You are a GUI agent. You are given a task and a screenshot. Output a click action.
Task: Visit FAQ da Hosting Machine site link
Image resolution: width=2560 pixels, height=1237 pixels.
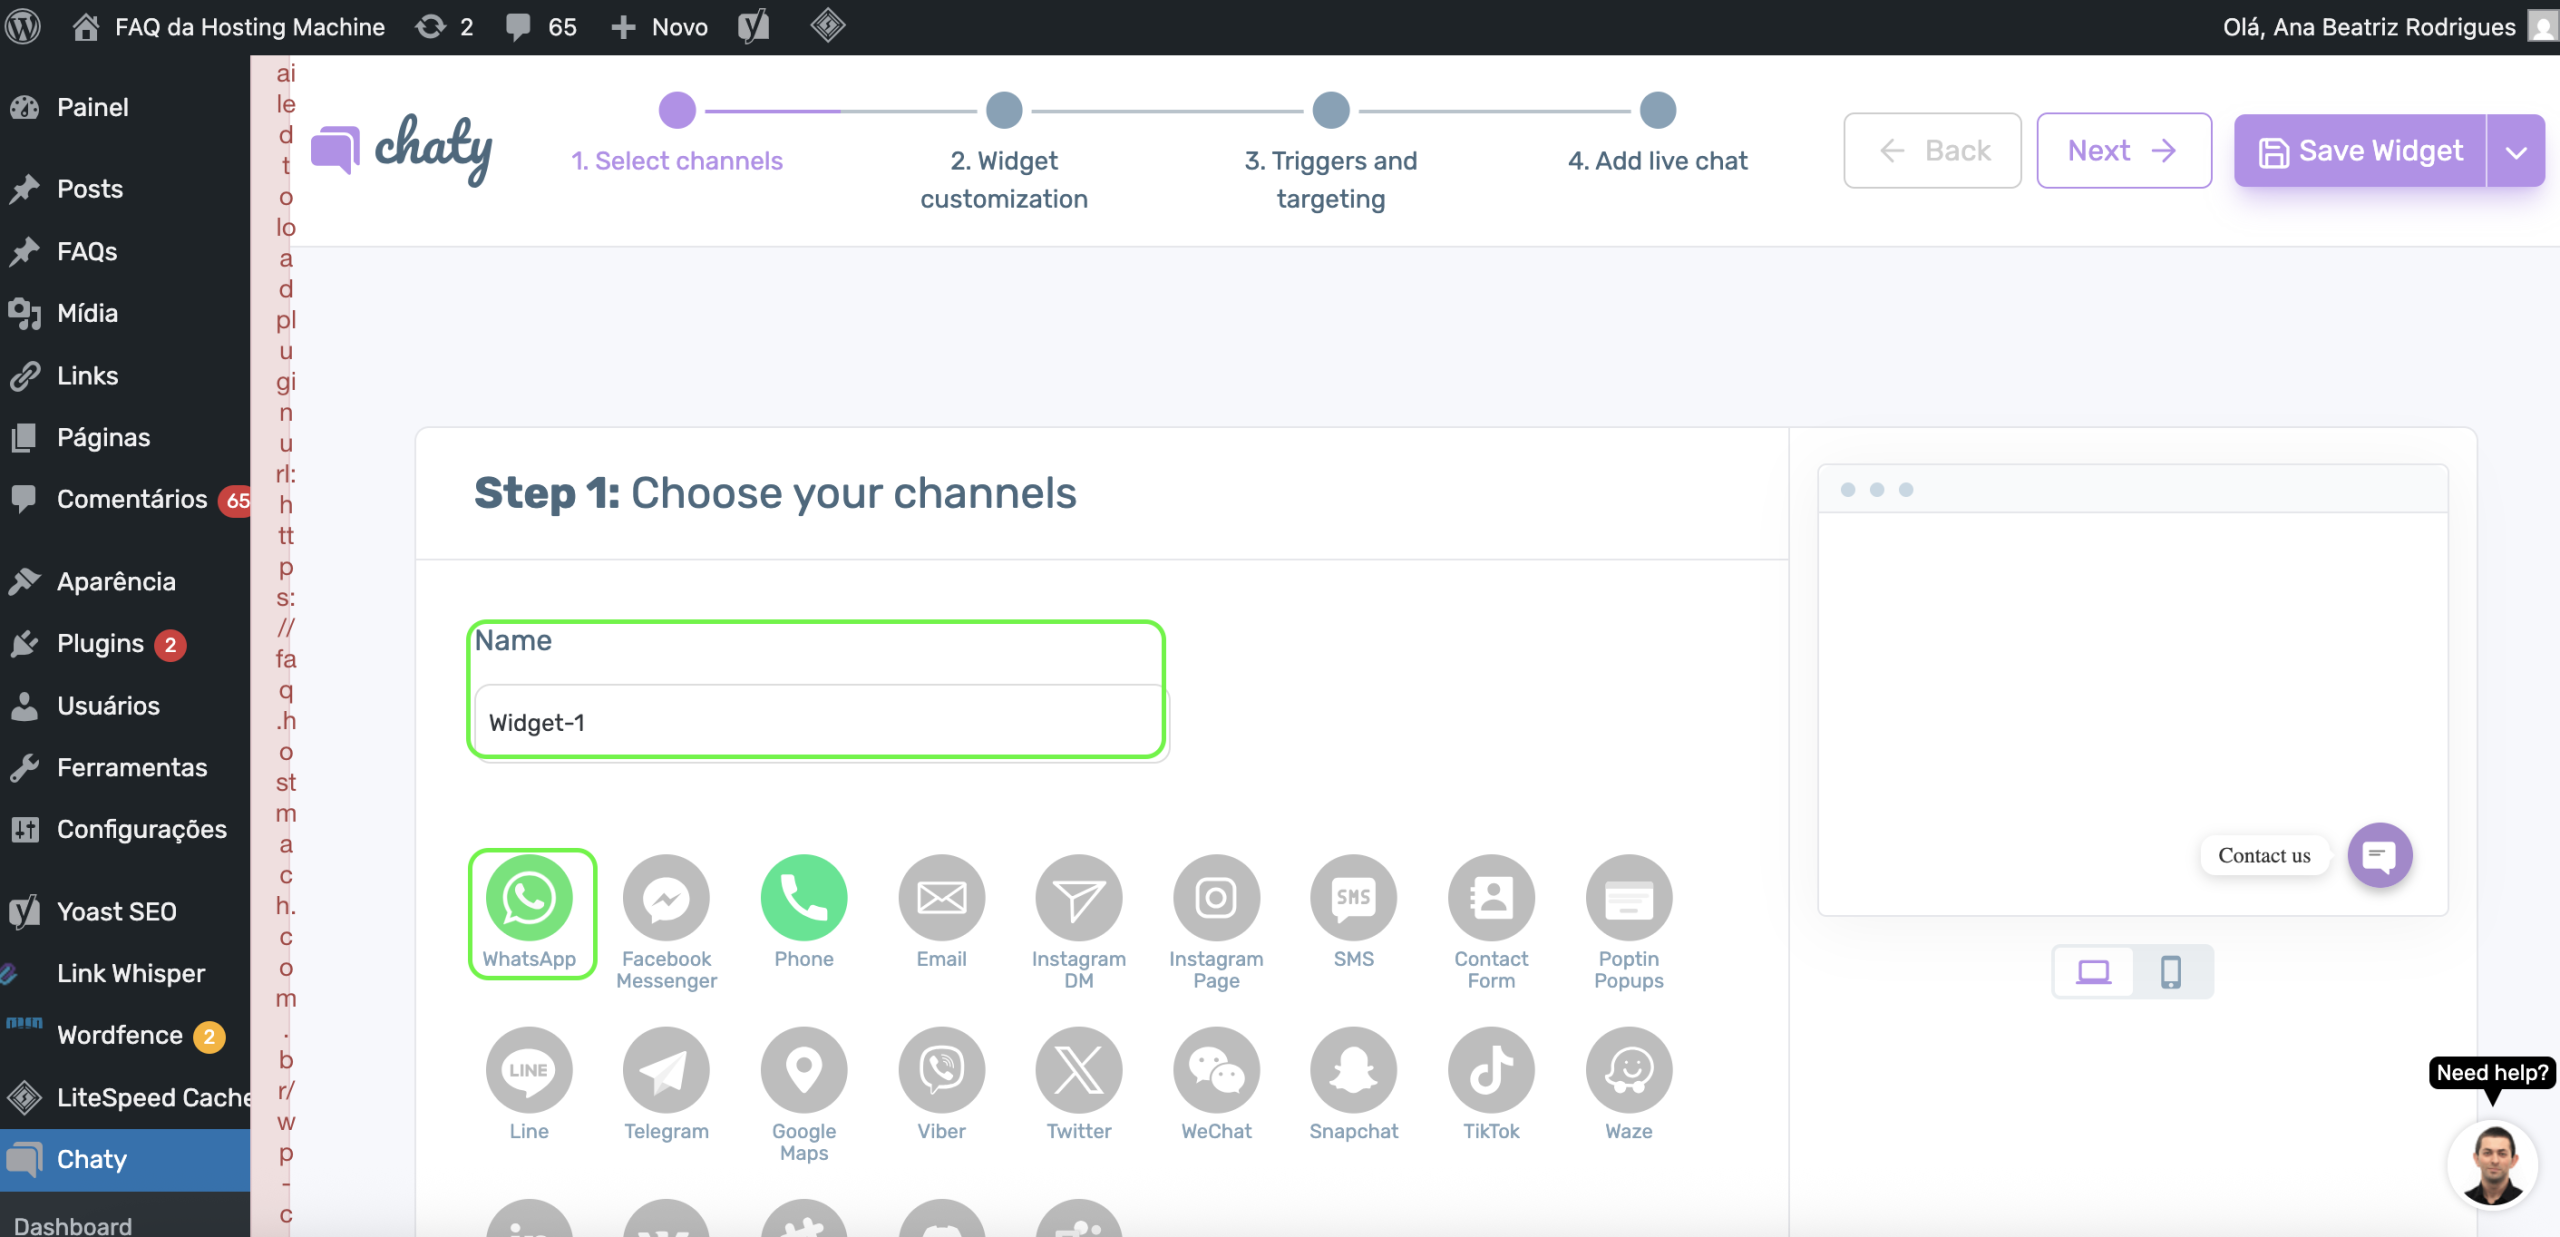(x=229, y=26)
